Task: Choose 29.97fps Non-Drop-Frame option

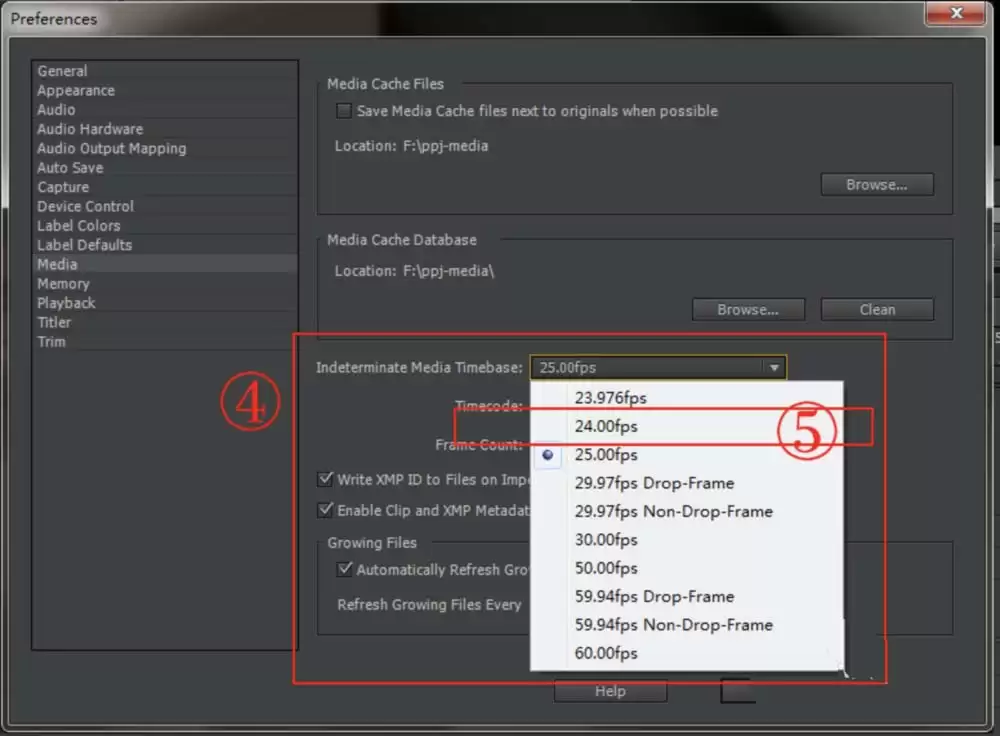Action: 687,512
